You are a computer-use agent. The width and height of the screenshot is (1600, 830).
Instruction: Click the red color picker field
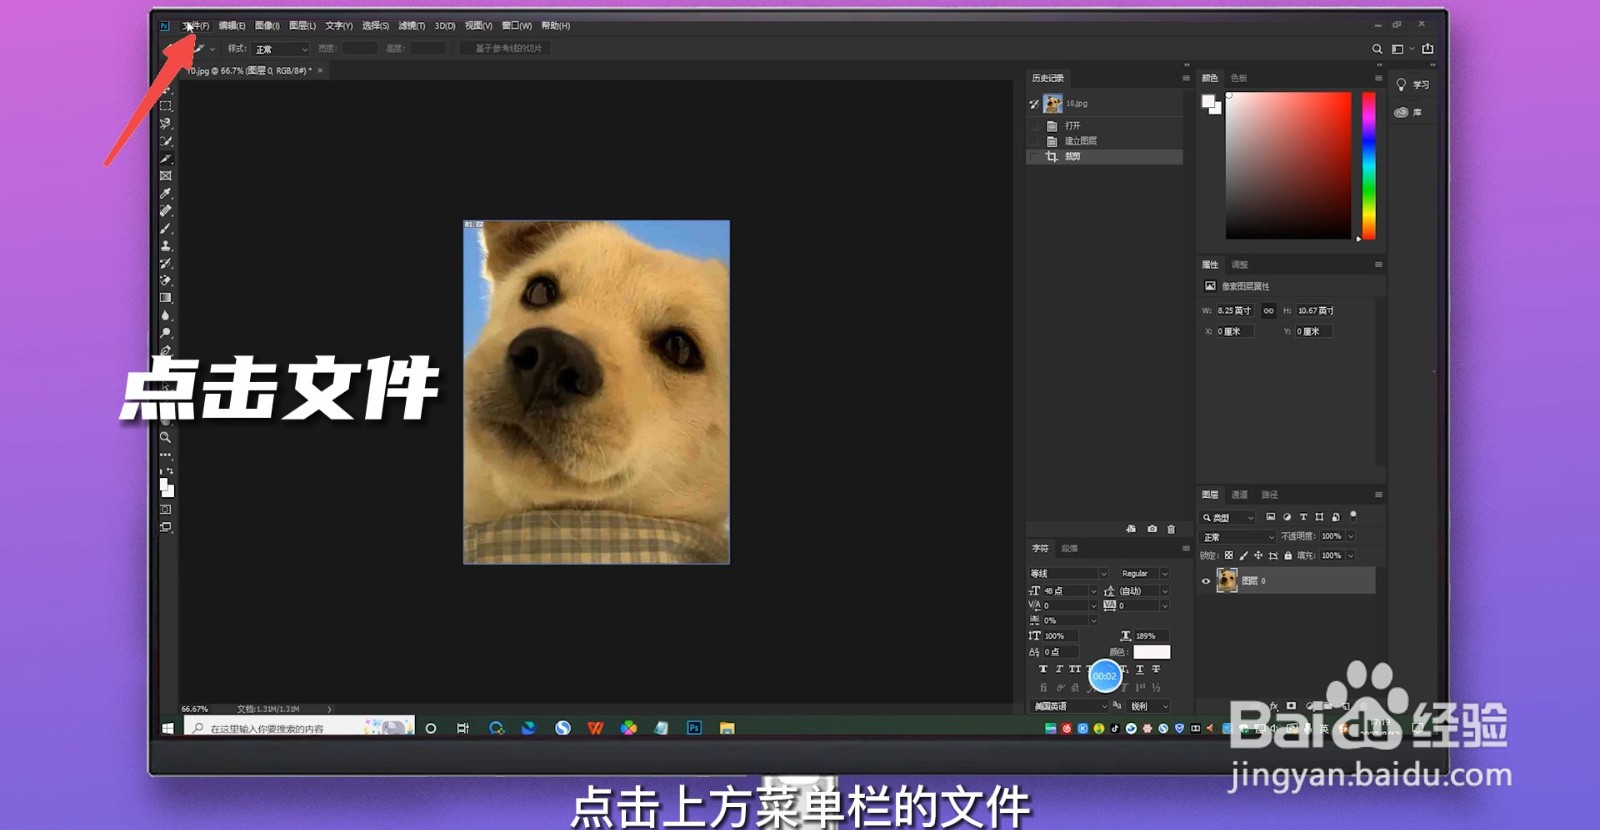(x=1289, y=166)
